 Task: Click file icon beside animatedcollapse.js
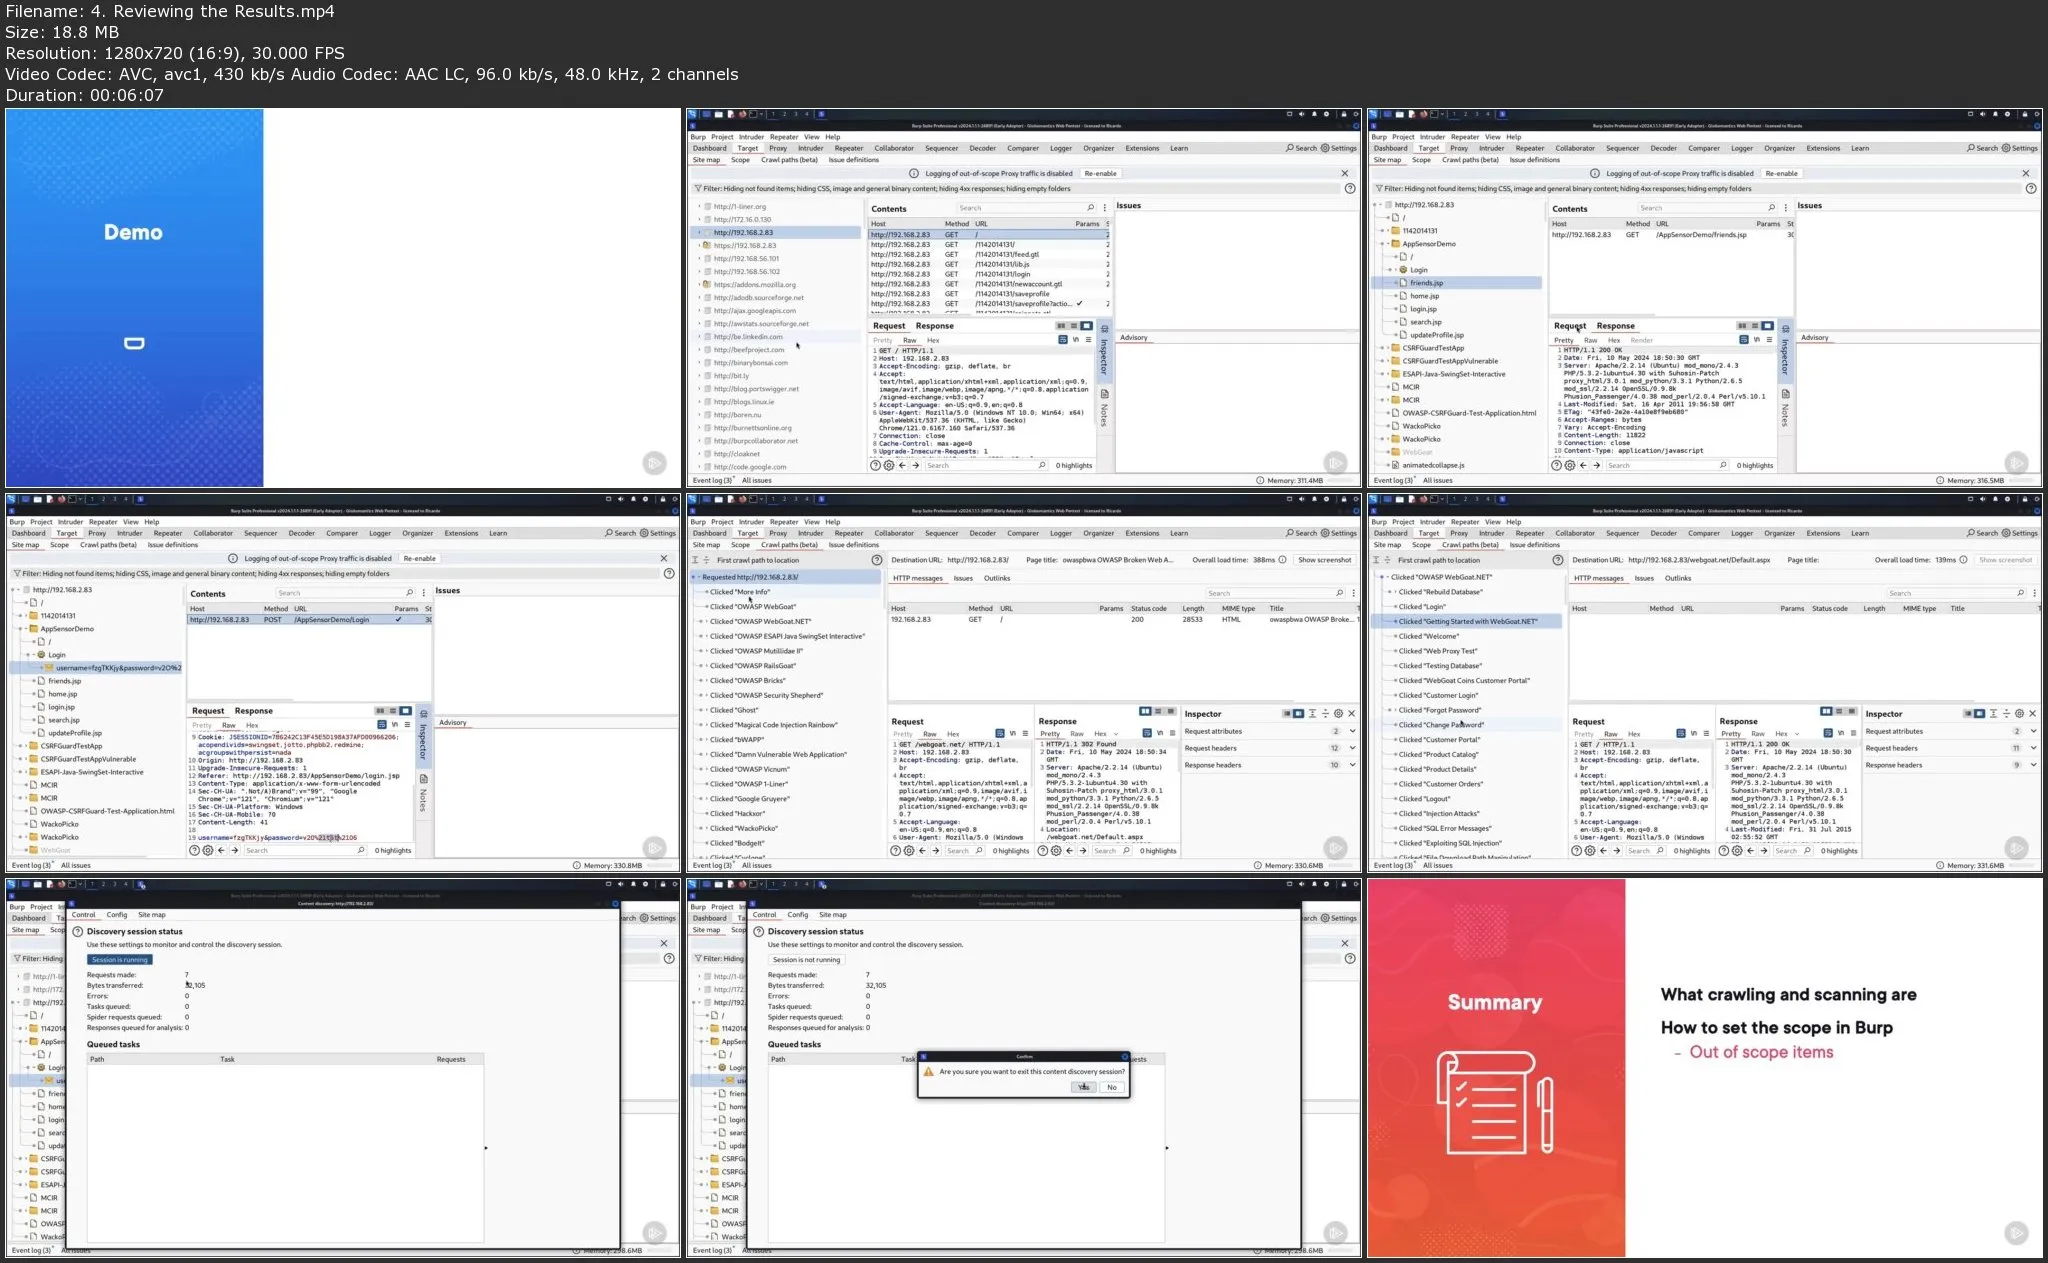[x=1395, y=465]
